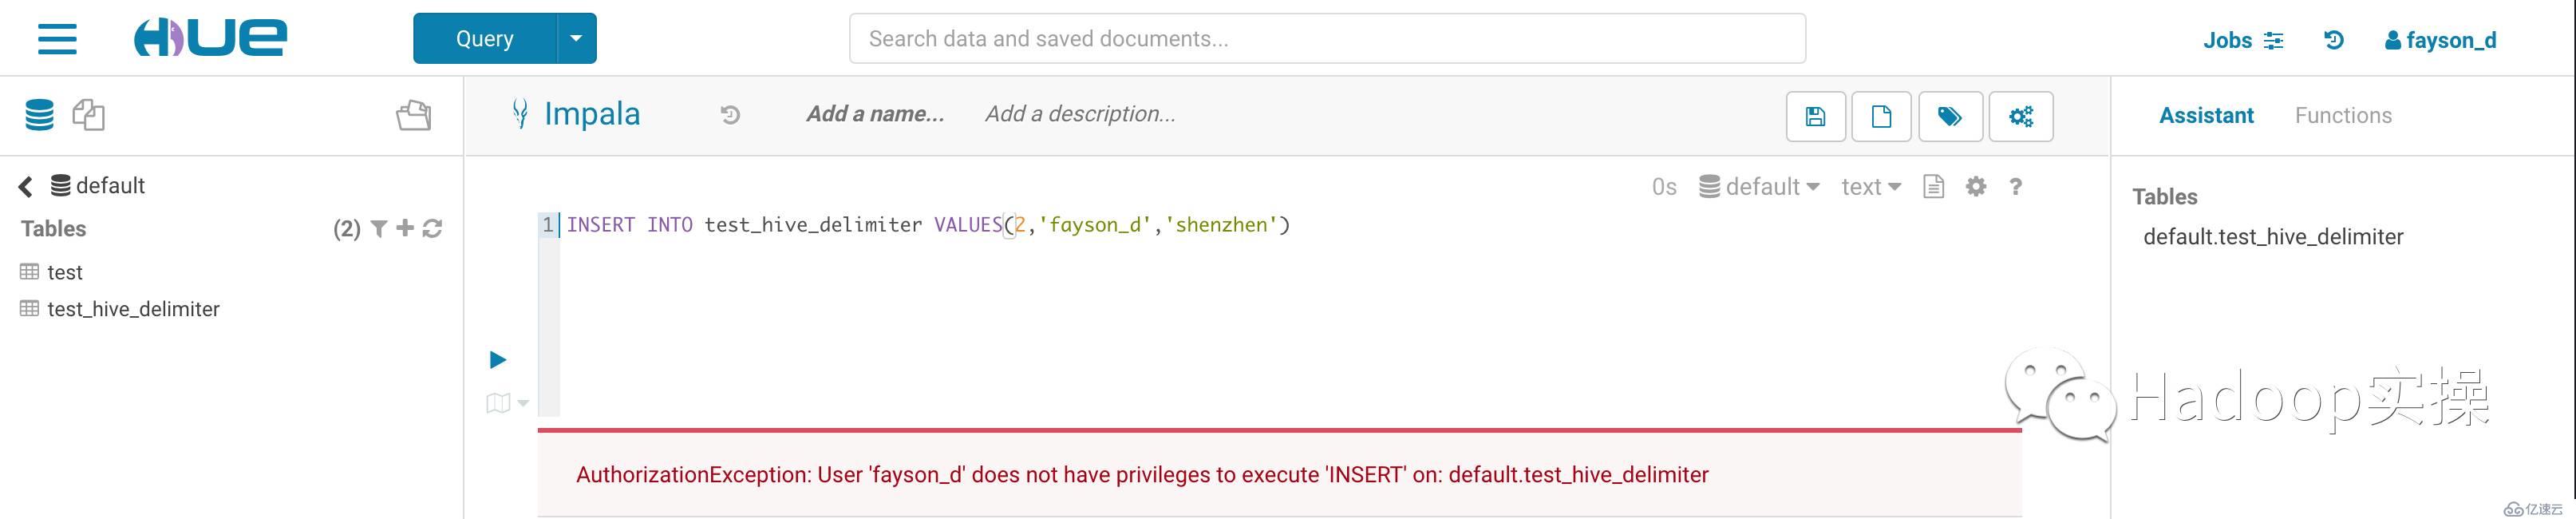Select the Assistant tab

(2206, 115)
